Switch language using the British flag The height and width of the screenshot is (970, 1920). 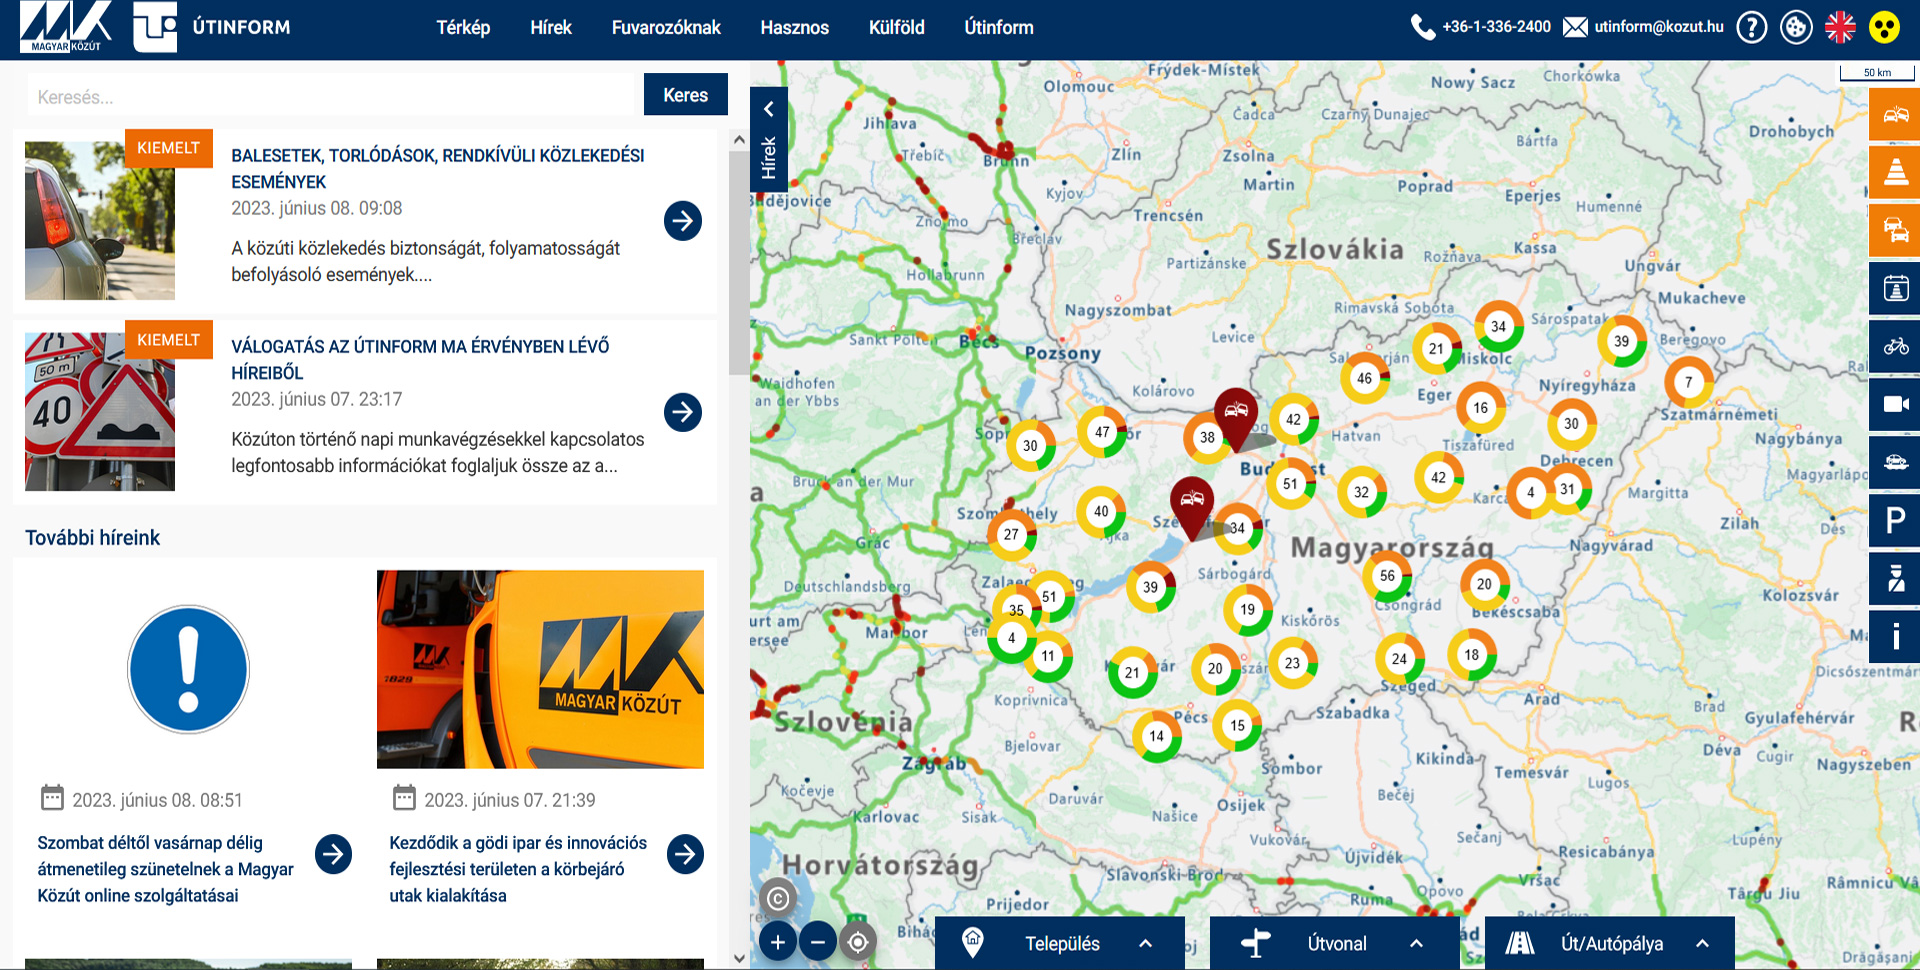pyautogui.click(x=1840, y=27)
